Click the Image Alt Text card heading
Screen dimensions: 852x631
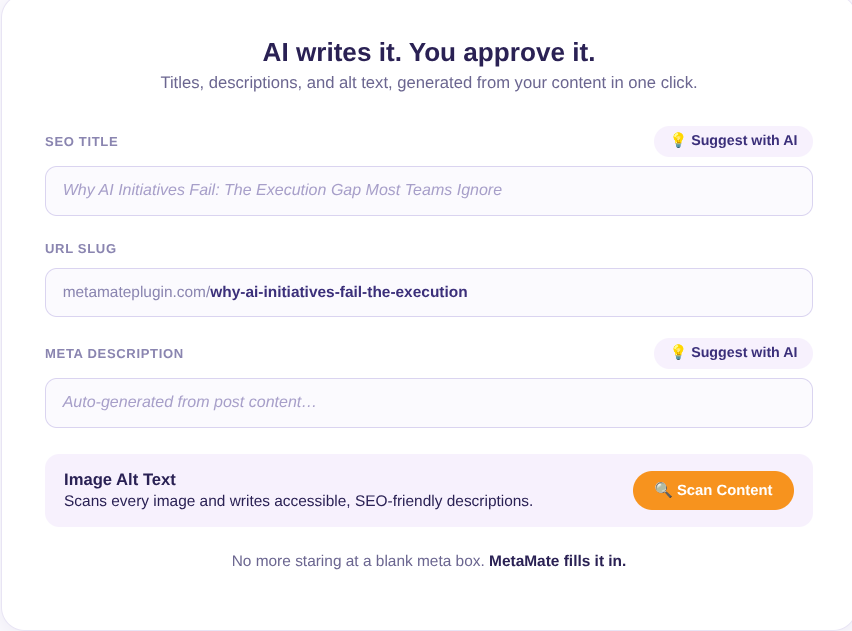[x=120, y=479]
